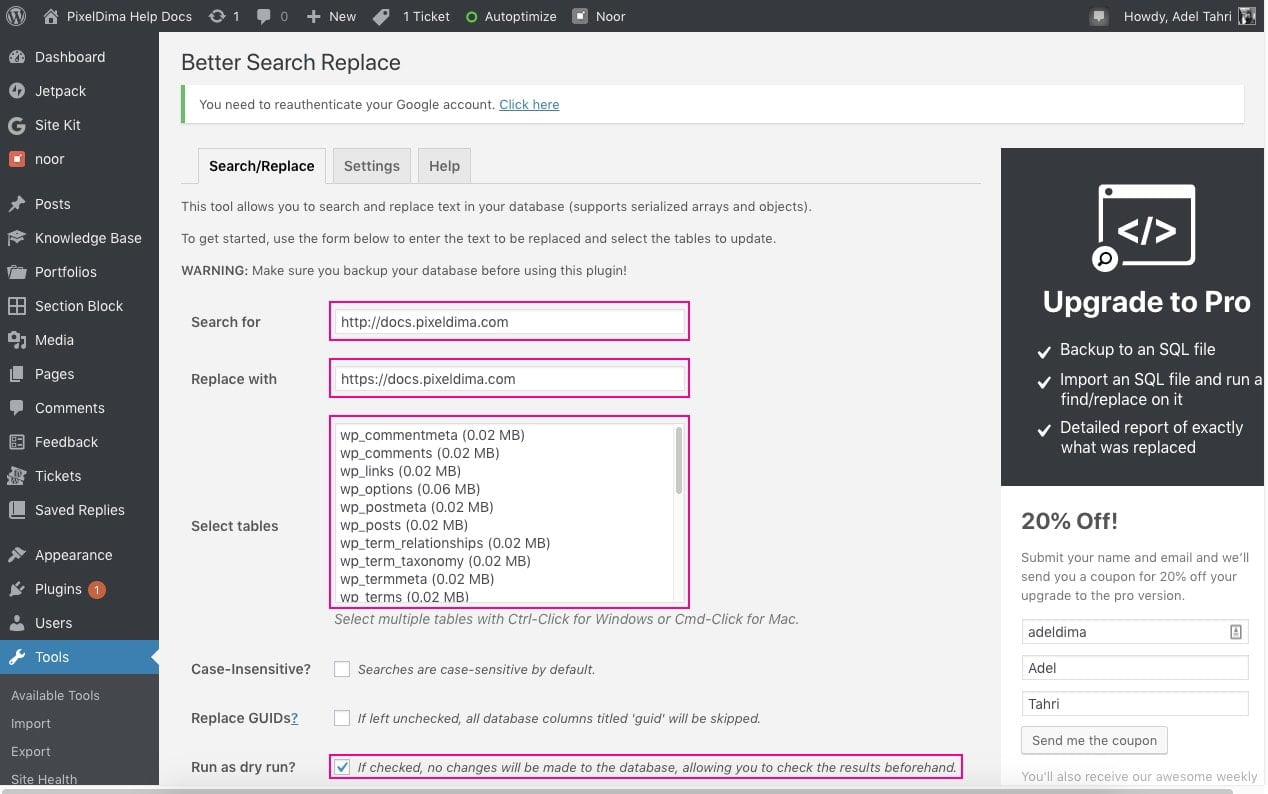Open the Noor menu in the admin bar

point(598,16)
